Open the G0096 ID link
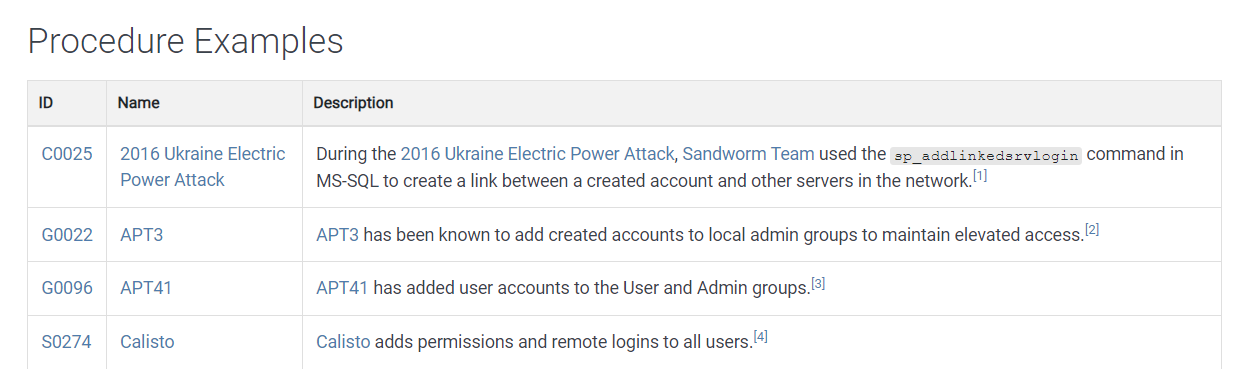The image size is (1233, 369). 67,288
